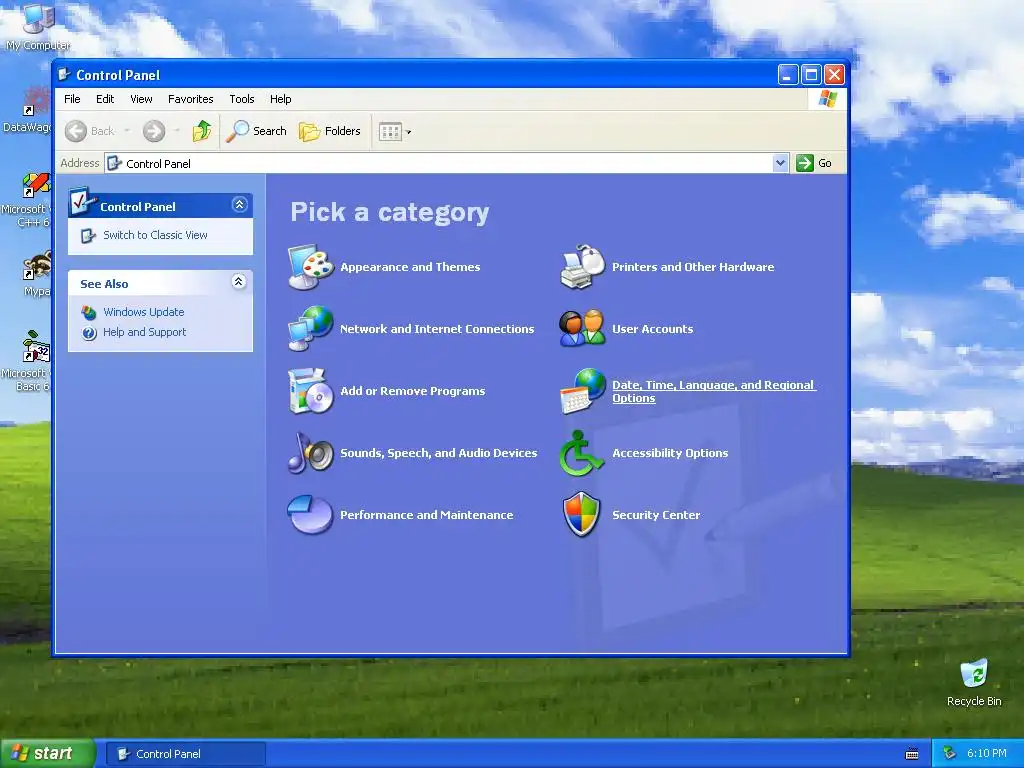Click the Up folder toolbar icon
The image size is (1024, 768).
[x=202, y=131]
